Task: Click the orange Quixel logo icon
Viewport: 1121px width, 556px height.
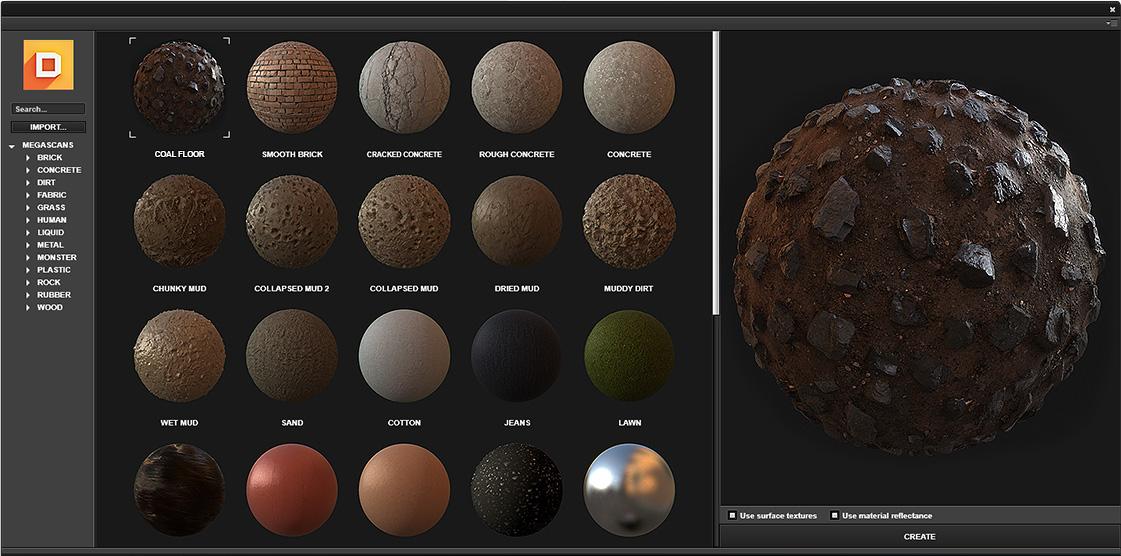Action: pyautogui.click(x=48, y=65)
